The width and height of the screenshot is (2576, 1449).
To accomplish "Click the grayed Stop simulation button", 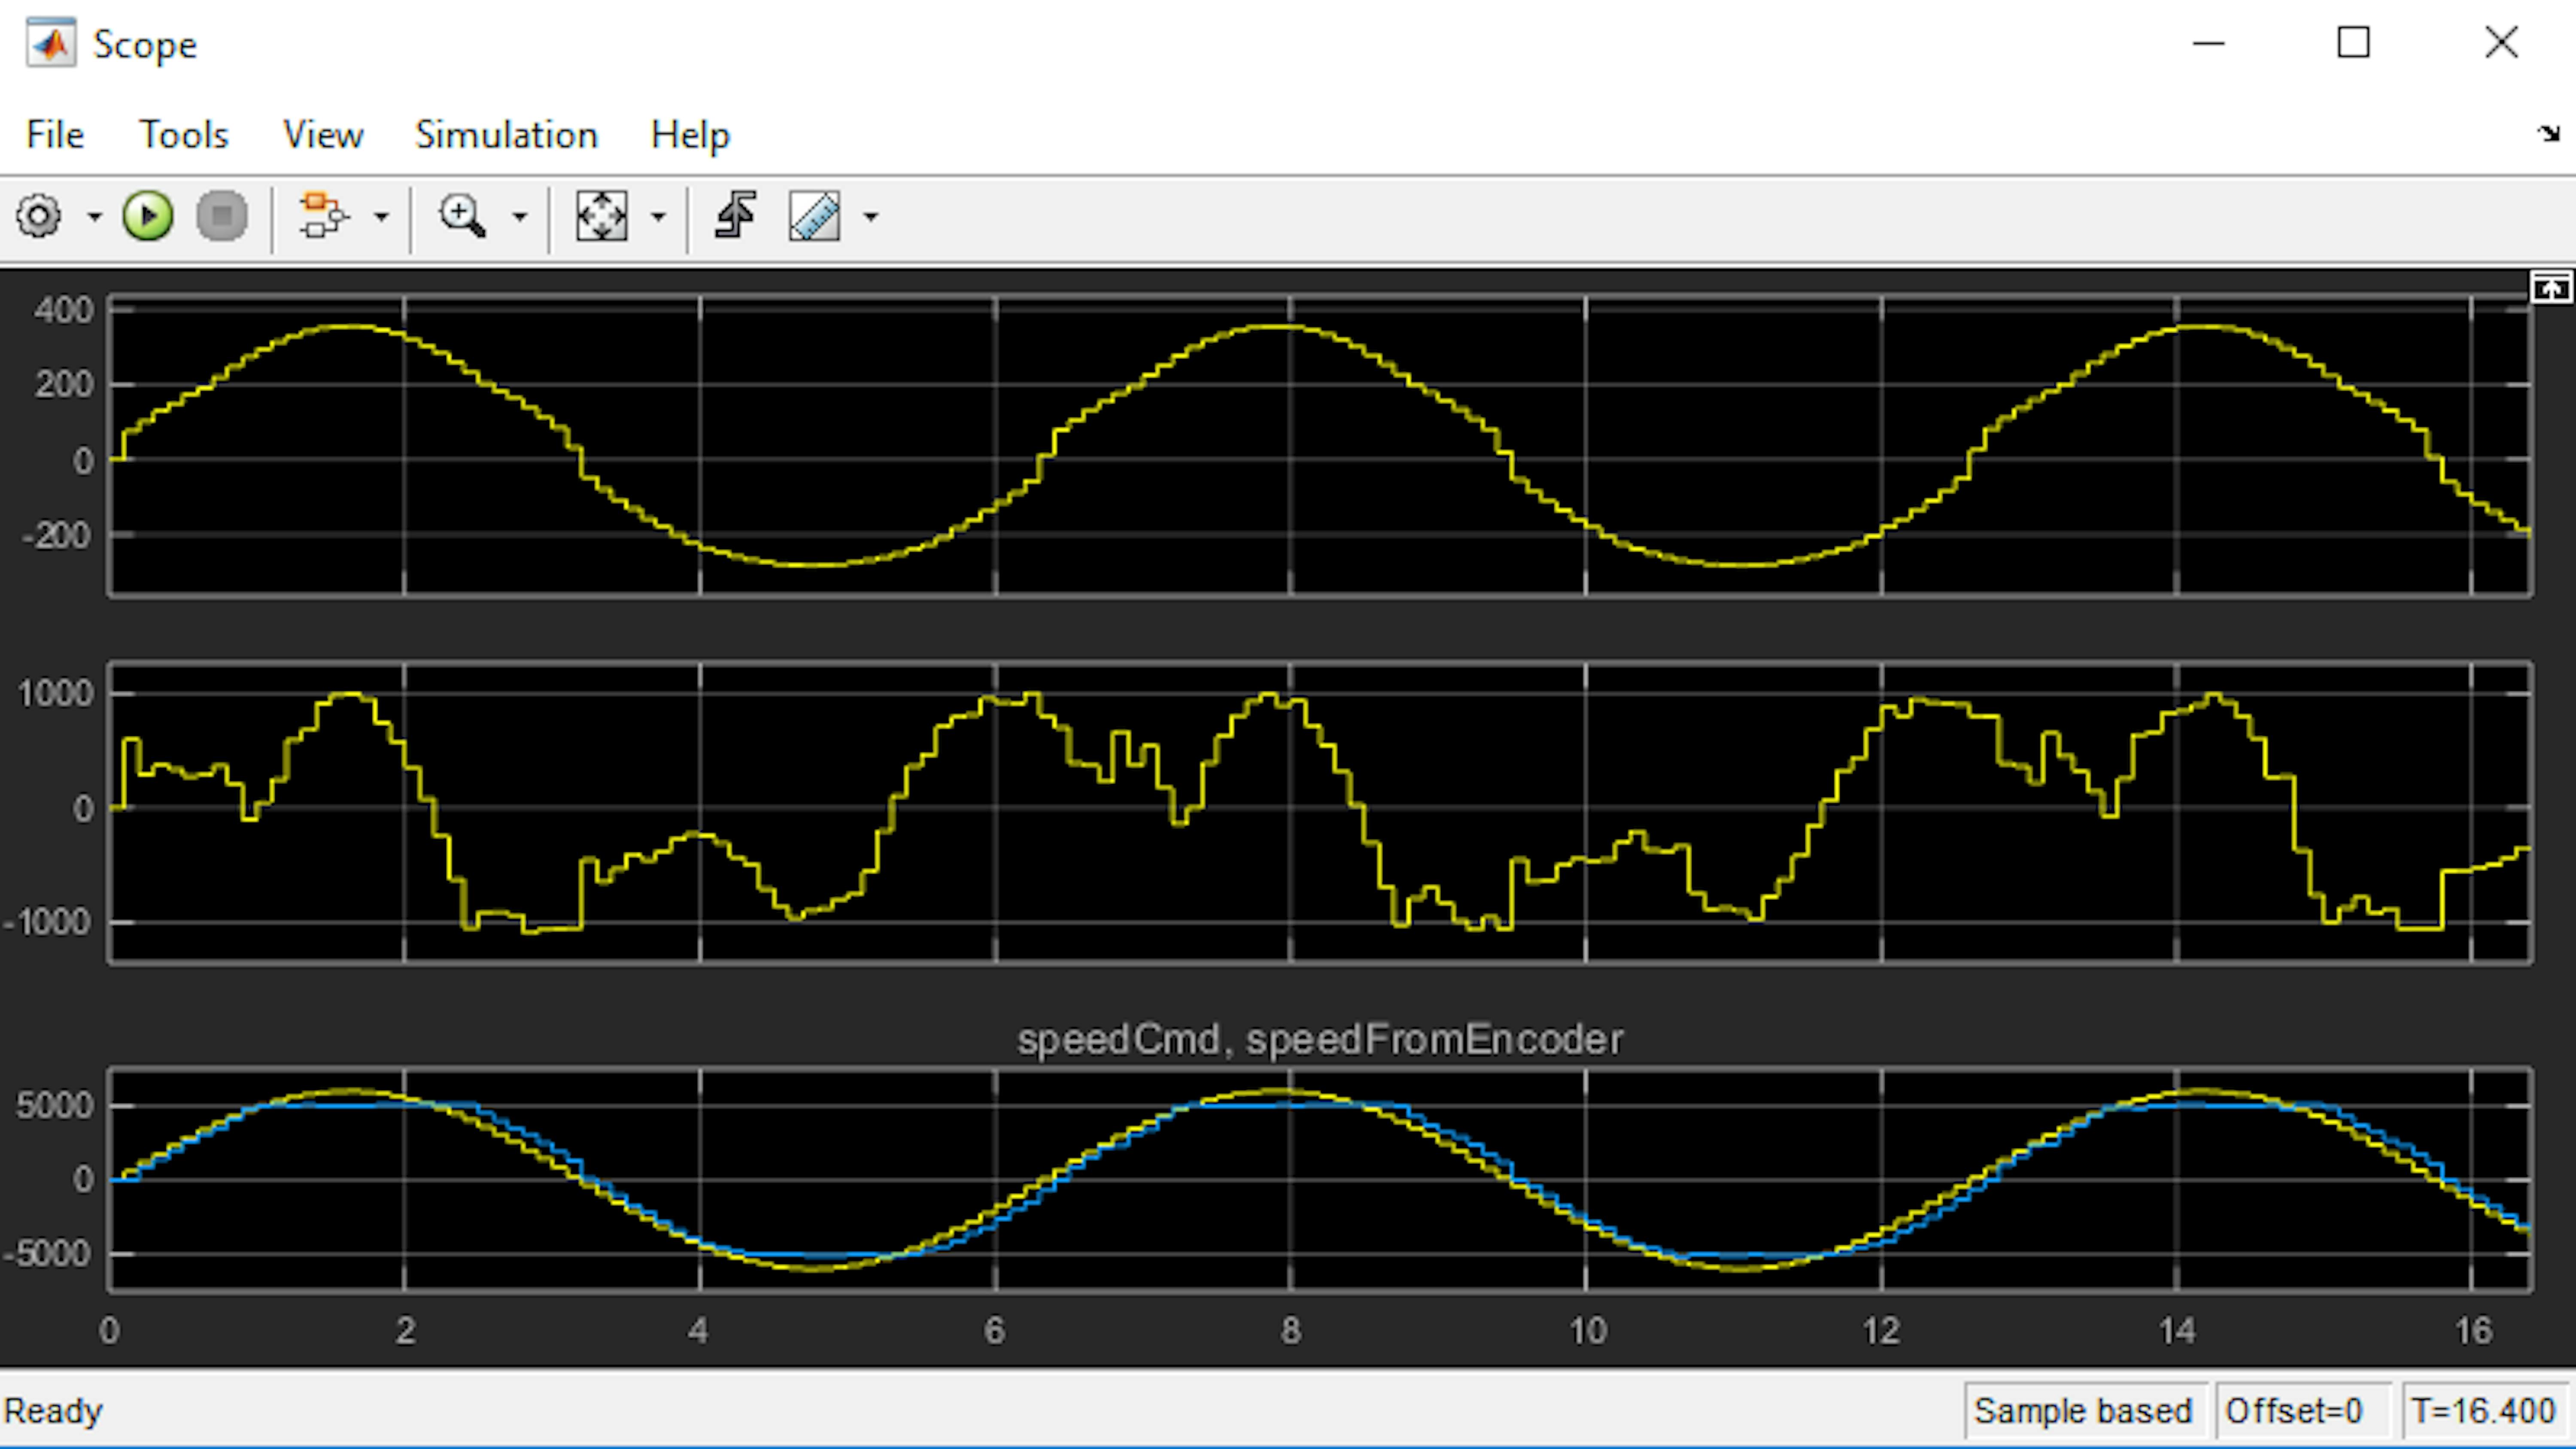I will click(222, 216).
